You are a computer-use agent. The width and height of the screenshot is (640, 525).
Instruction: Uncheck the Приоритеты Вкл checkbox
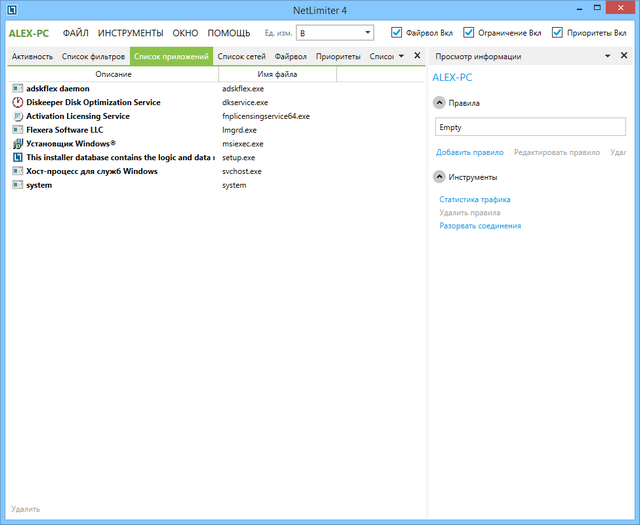559,32
